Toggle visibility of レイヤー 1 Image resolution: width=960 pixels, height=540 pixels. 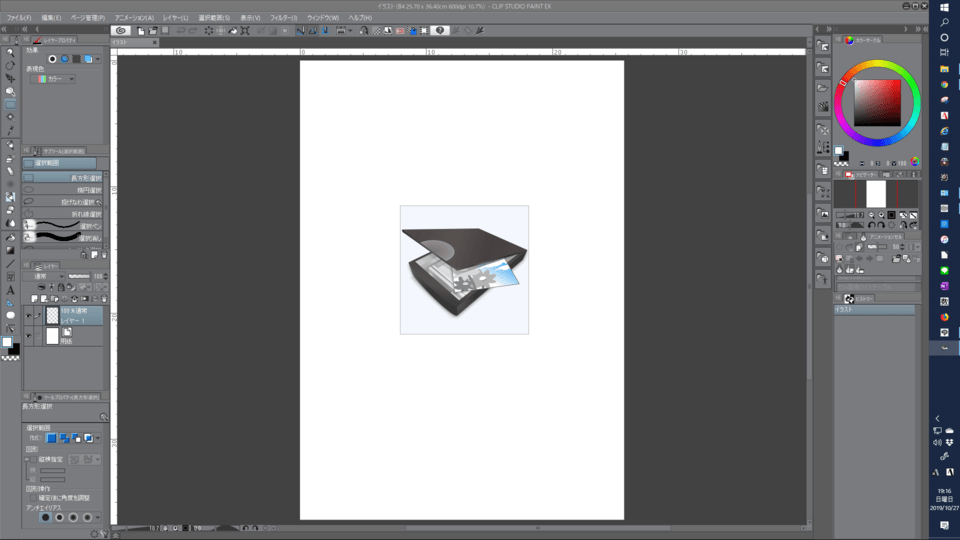[28, 316]
